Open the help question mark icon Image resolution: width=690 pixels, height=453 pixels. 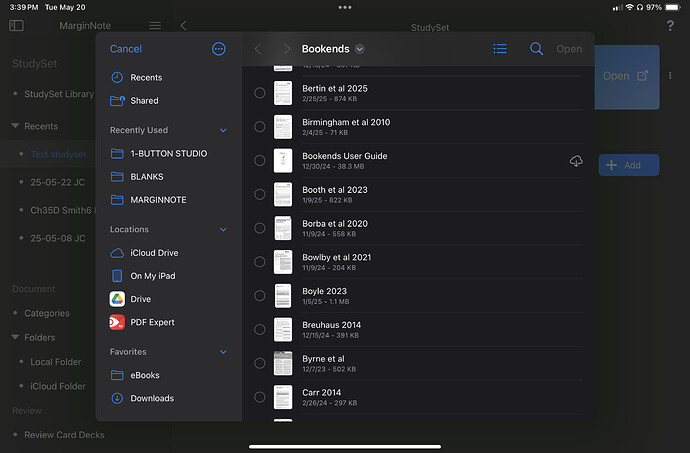click(670, 26)
